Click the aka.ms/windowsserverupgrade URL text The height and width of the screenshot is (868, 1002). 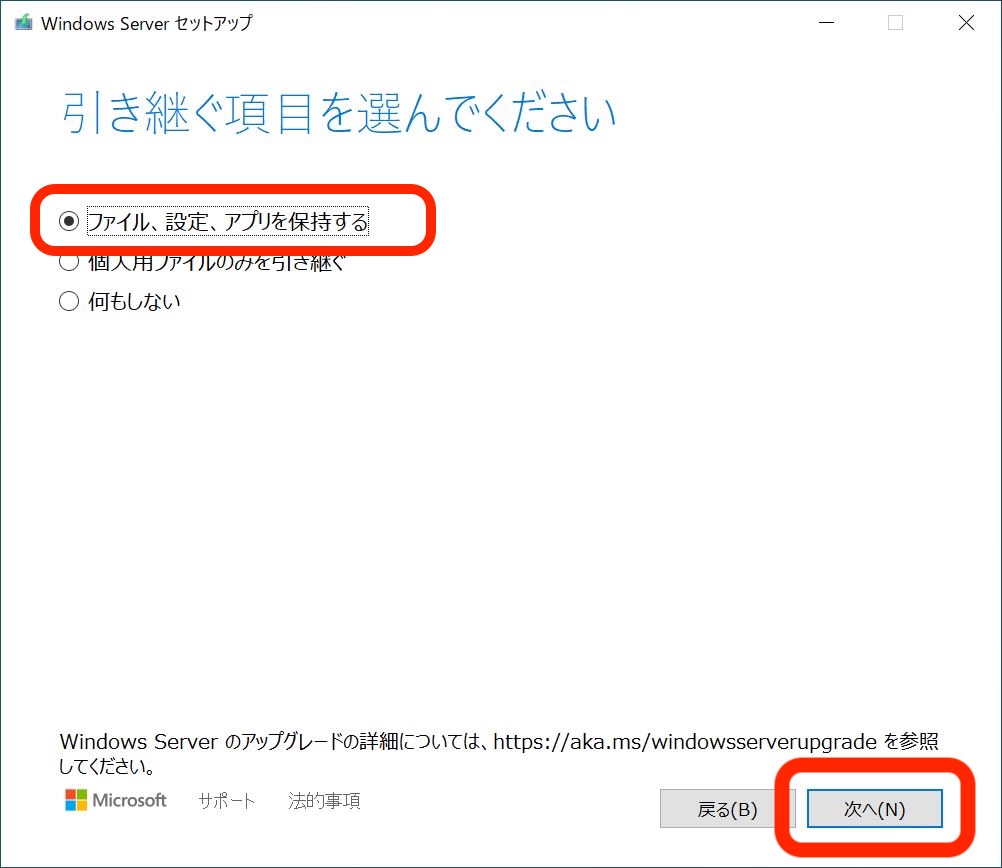[x=683, y=742]
